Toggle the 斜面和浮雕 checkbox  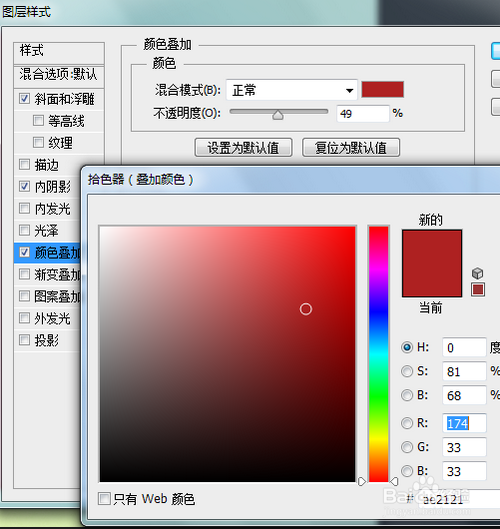coord(24,99)
